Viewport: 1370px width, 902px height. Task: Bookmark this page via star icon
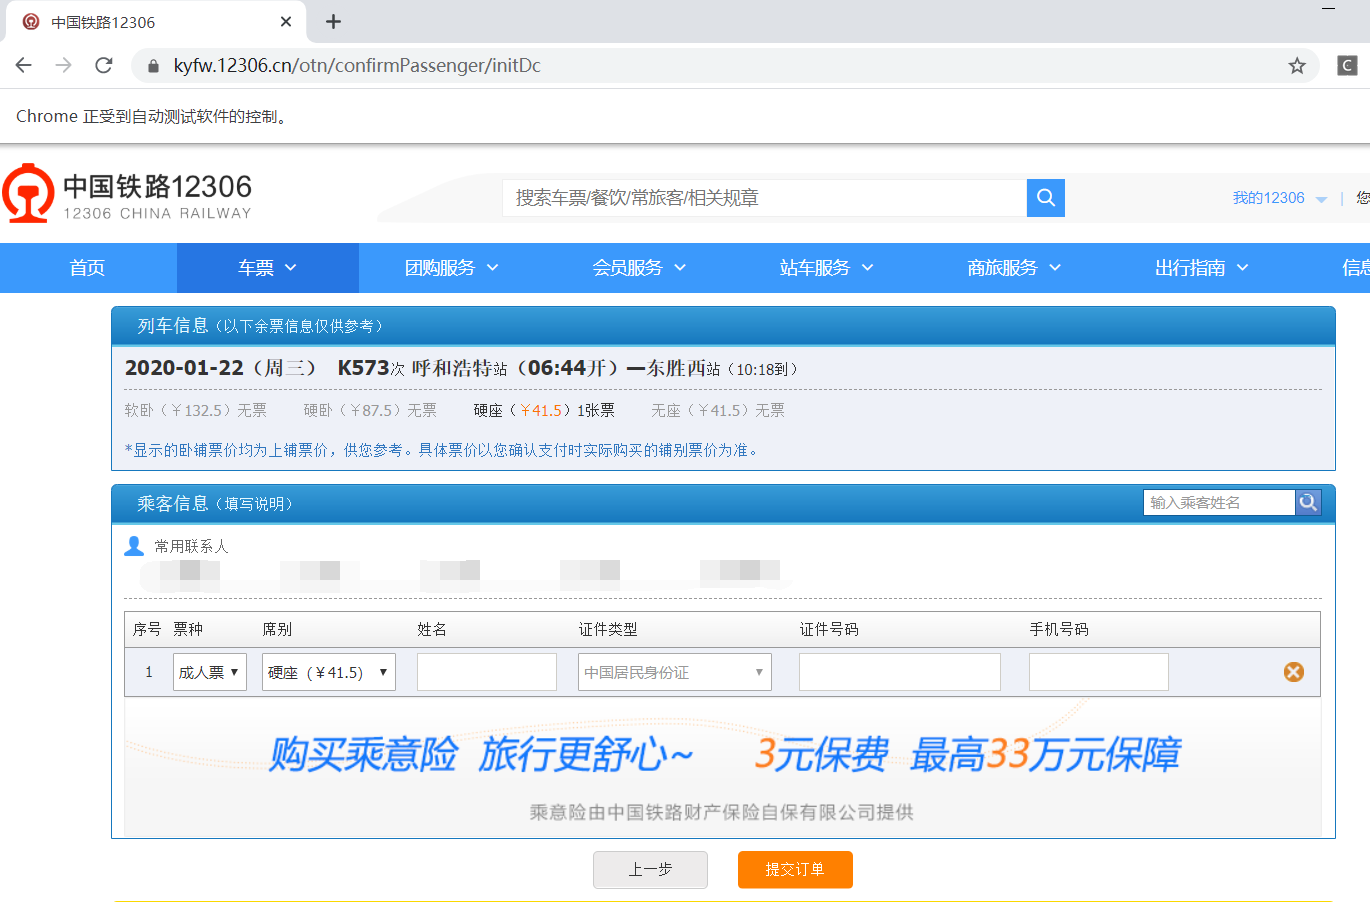pyautogui.click(x=1297, y=65)
